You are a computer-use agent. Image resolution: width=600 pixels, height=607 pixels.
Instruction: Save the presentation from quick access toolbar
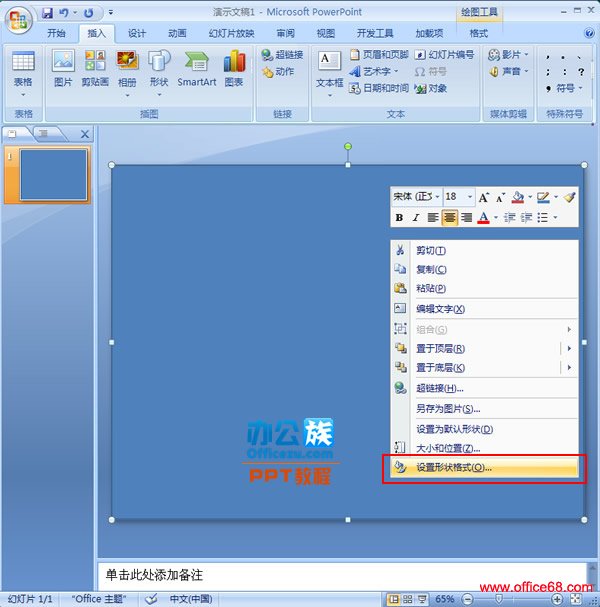[48, 13]
